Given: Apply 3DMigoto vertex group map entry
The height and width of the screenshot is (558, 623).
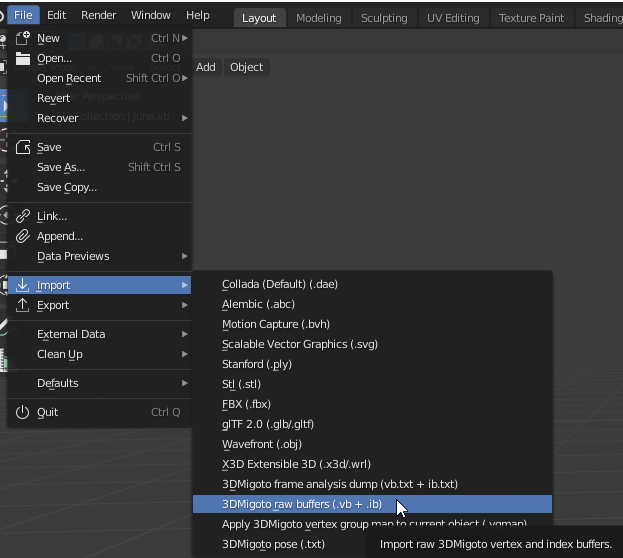Looking at the screenshot, I should click(372, 524).
